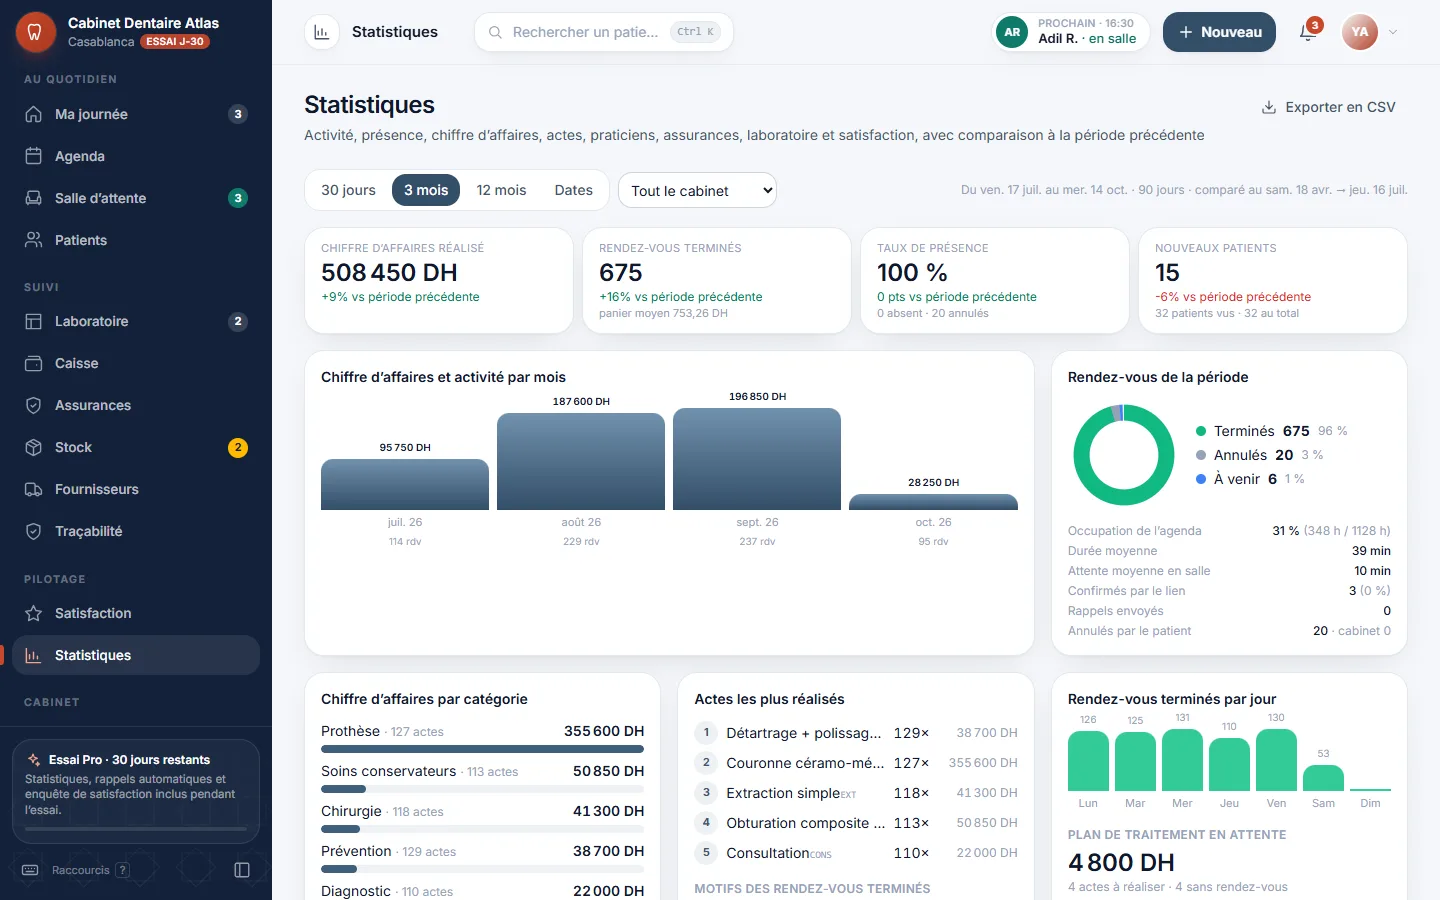Click the YA user avatar

[x=1360, y=32]
